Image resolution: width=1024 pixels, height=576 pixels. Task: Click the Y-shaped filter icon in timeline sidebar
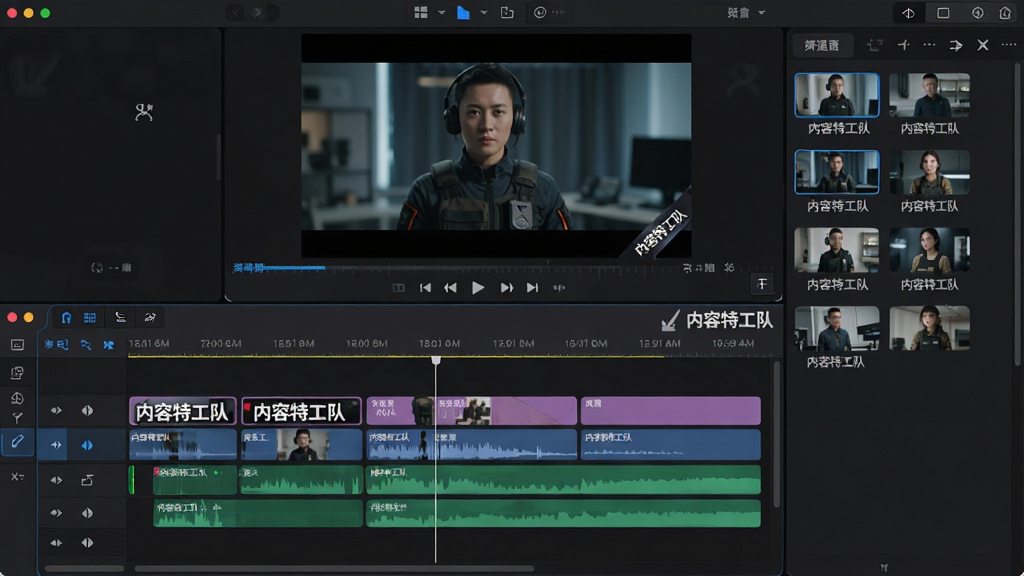click(18, 418)
